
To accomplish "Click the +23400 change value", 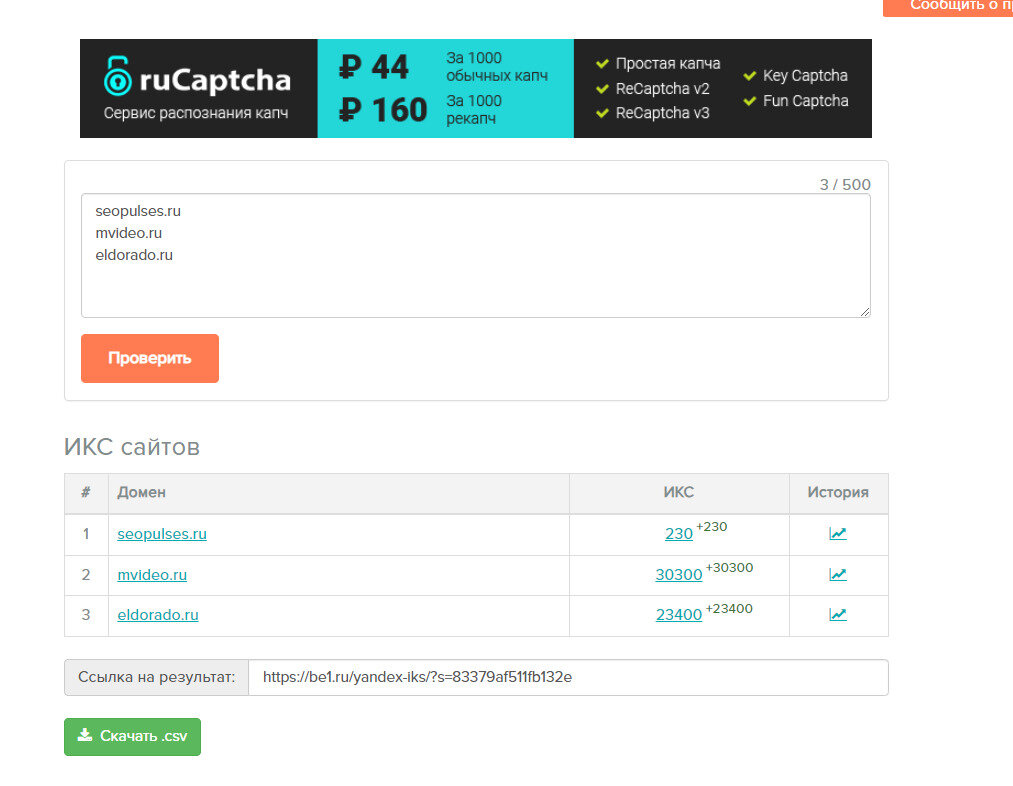I will click(729, 608).
